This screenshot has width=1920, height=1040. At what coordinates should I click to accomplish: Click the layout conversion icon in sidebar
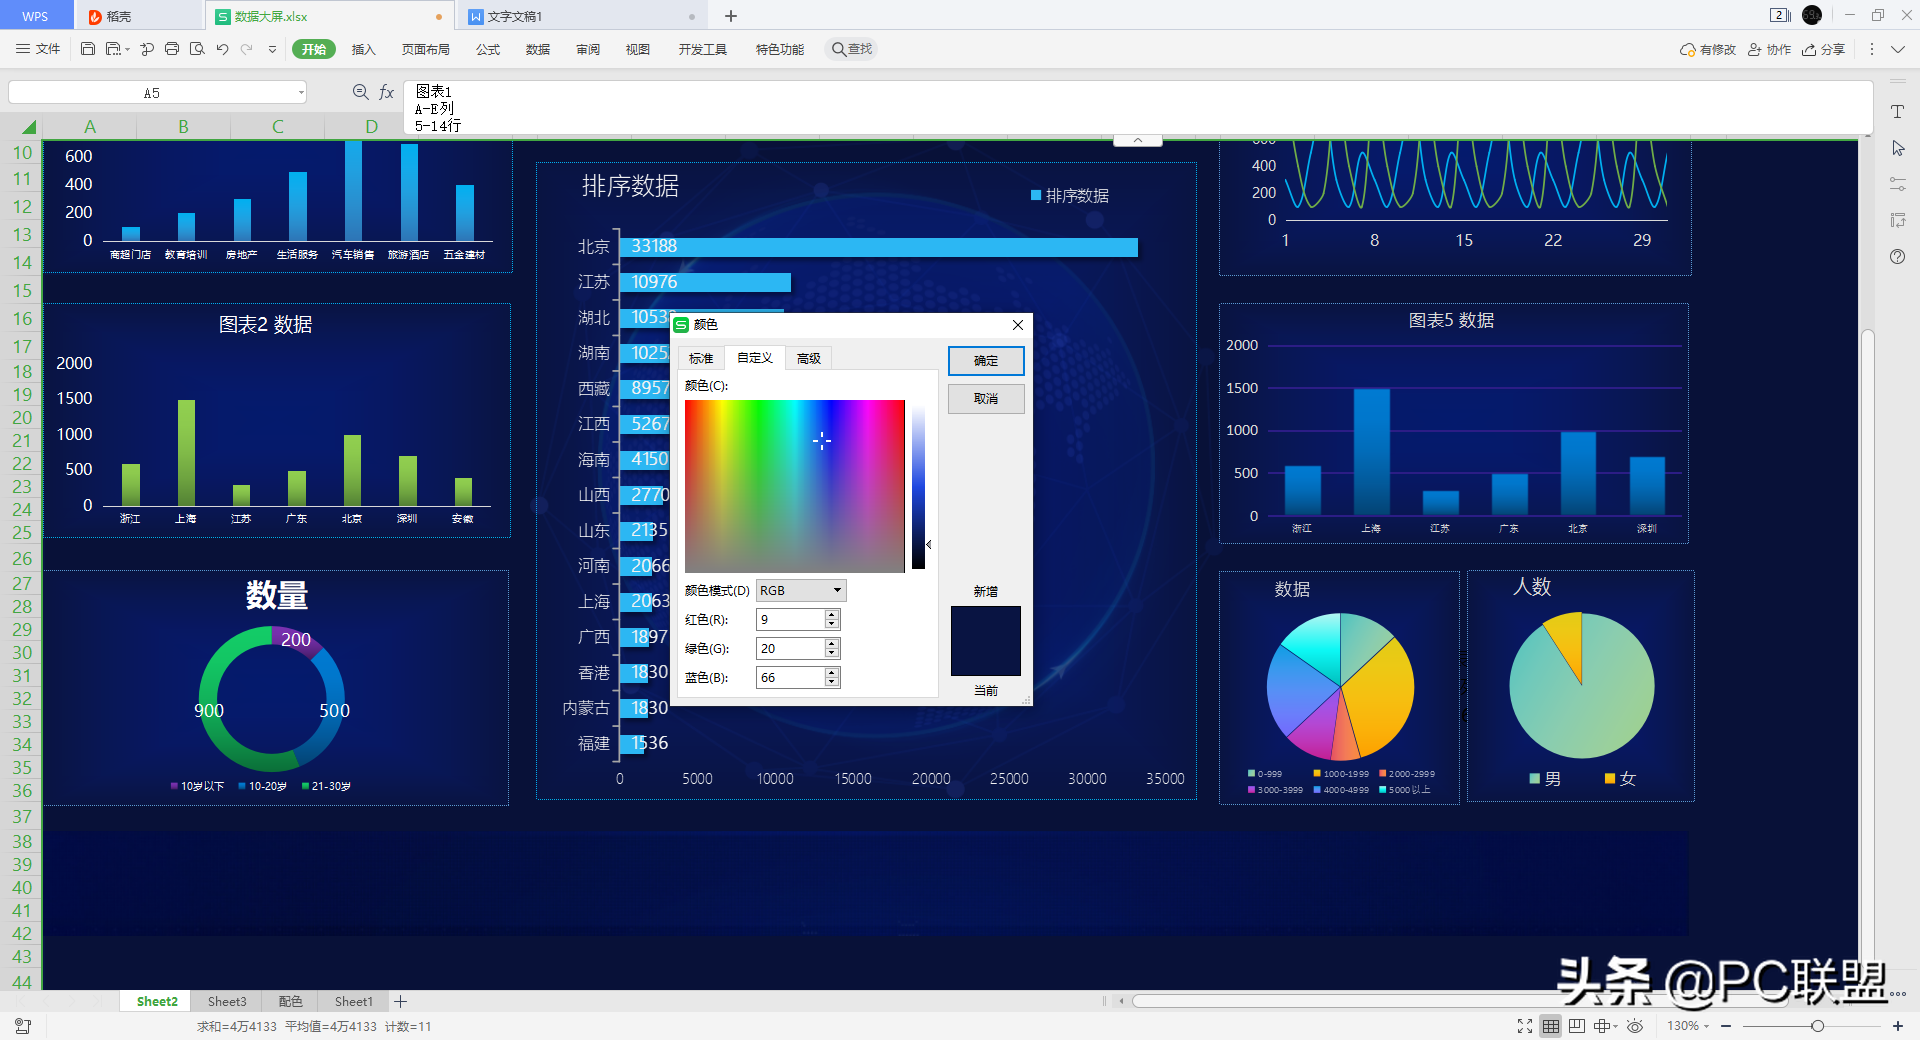(x=1897, y=220)
